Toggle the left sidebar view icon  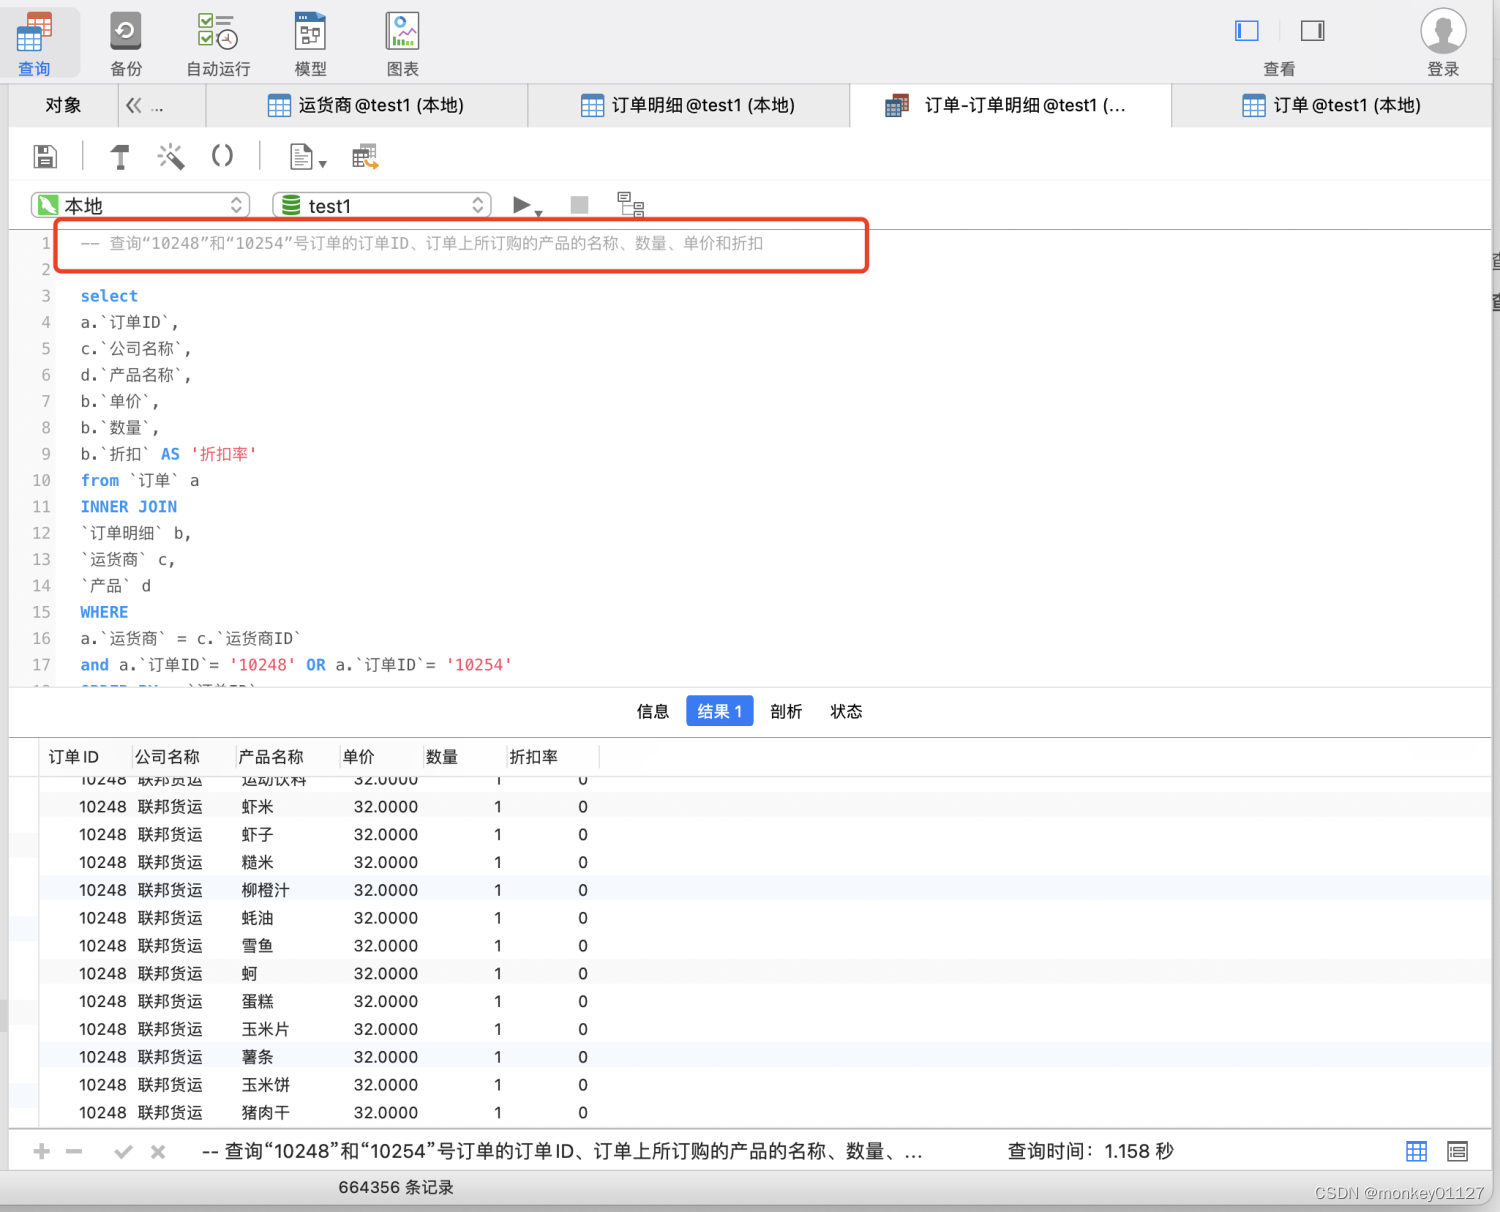pyautogui.click(x=1246, y=31)
